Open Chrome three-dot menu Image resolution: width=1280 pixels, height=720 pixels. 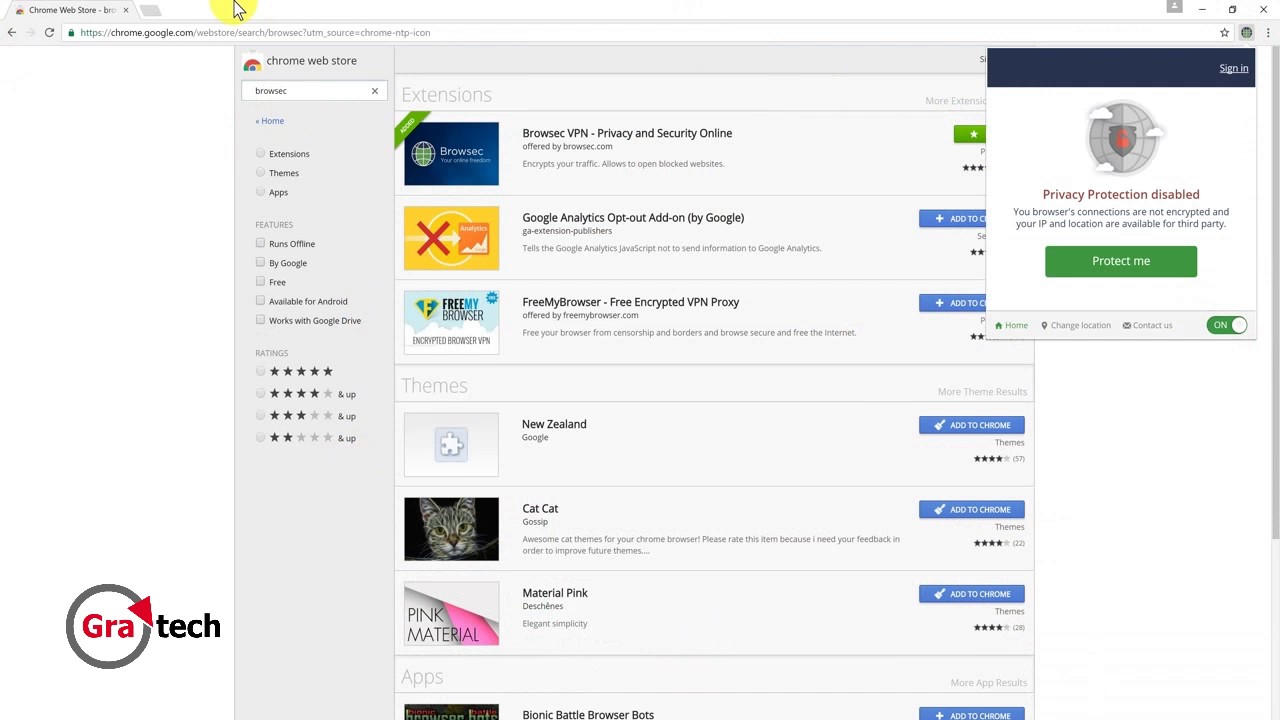click(1268, 32)
